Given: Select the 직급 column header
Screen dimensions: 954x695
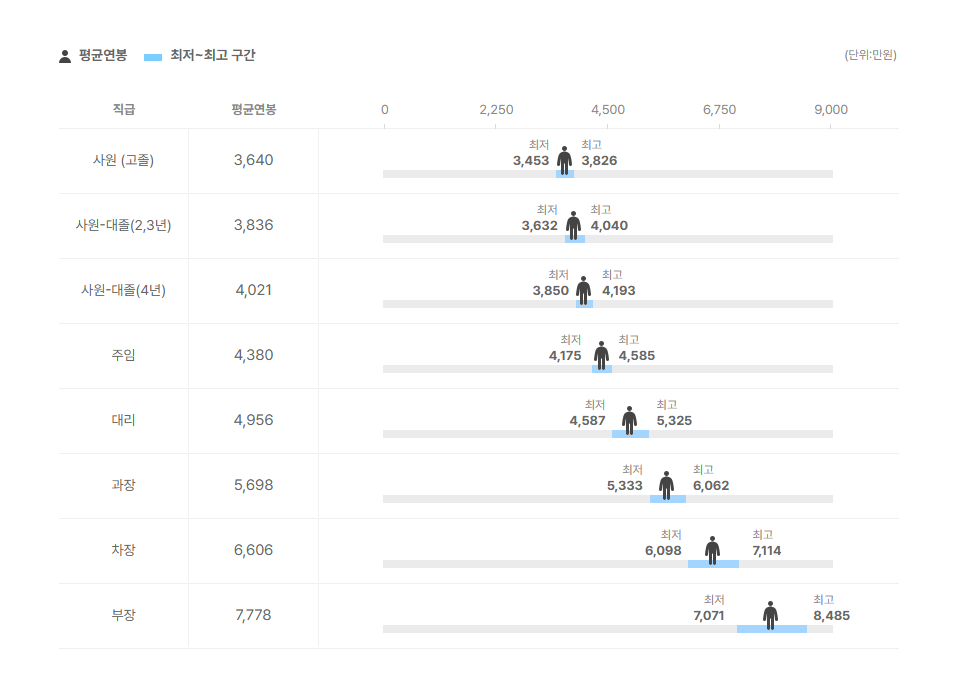Looking at the screenshot, I should [124, 109].
